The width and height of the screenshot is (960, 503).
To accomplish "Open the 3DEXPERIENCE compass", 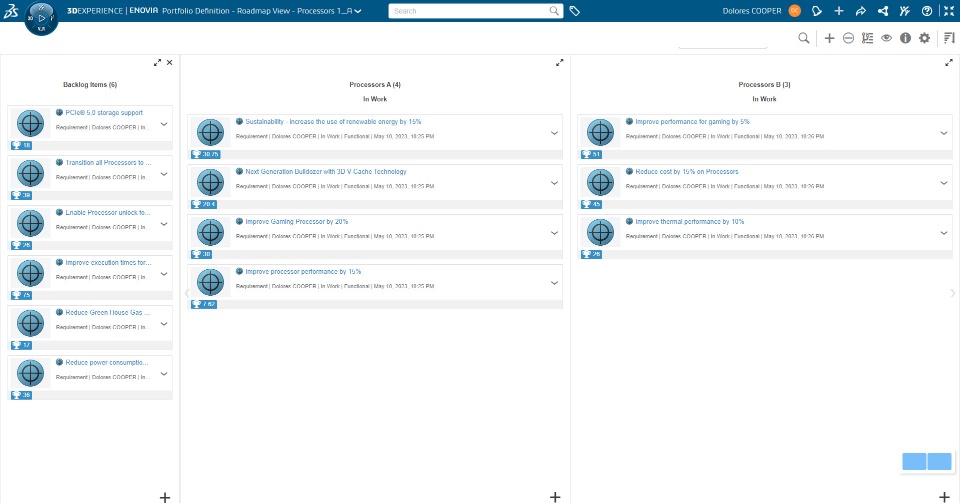I will point(41,18).
